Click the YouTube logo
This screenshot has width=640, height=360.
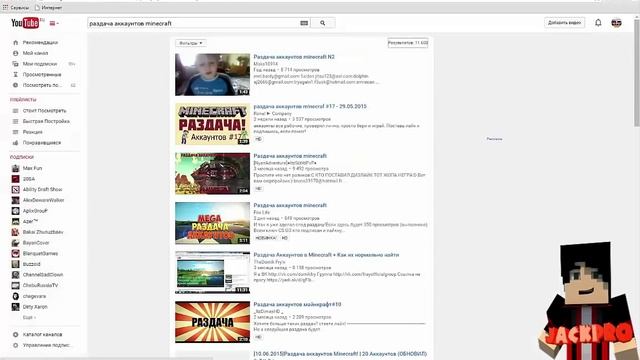[x=25, y=23]
